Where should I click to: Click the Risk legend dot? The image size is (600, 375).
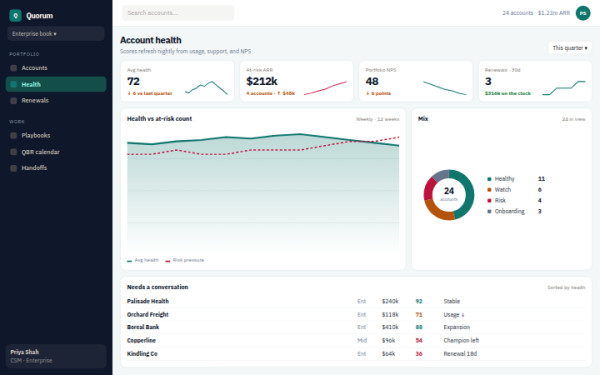[489, 201]
